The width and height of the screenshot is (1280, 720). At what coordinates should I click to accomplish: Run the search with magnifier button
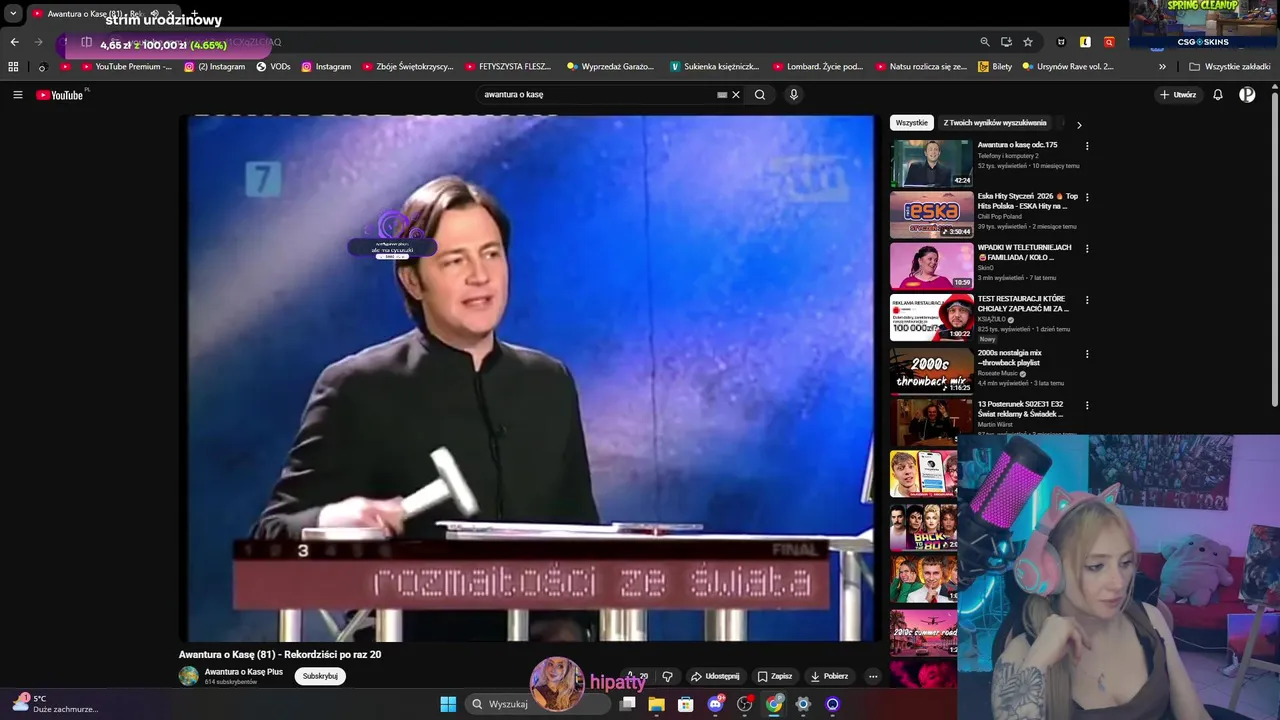coord(760,95)
